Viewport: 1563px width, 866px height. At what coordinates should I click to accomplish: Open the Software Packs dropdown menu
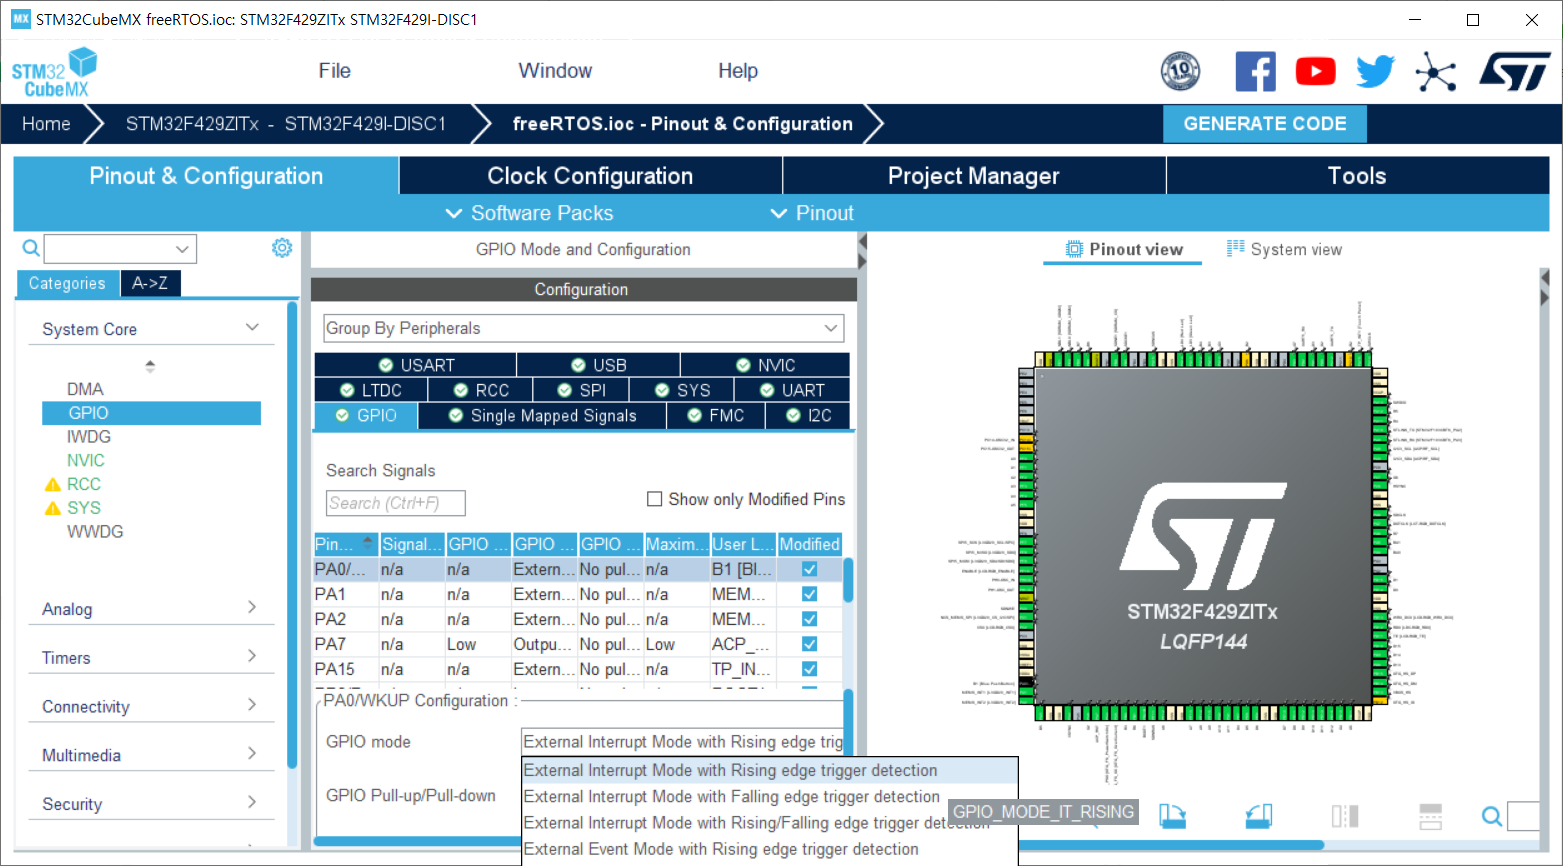pyautogui.click(x=529, y=213)
